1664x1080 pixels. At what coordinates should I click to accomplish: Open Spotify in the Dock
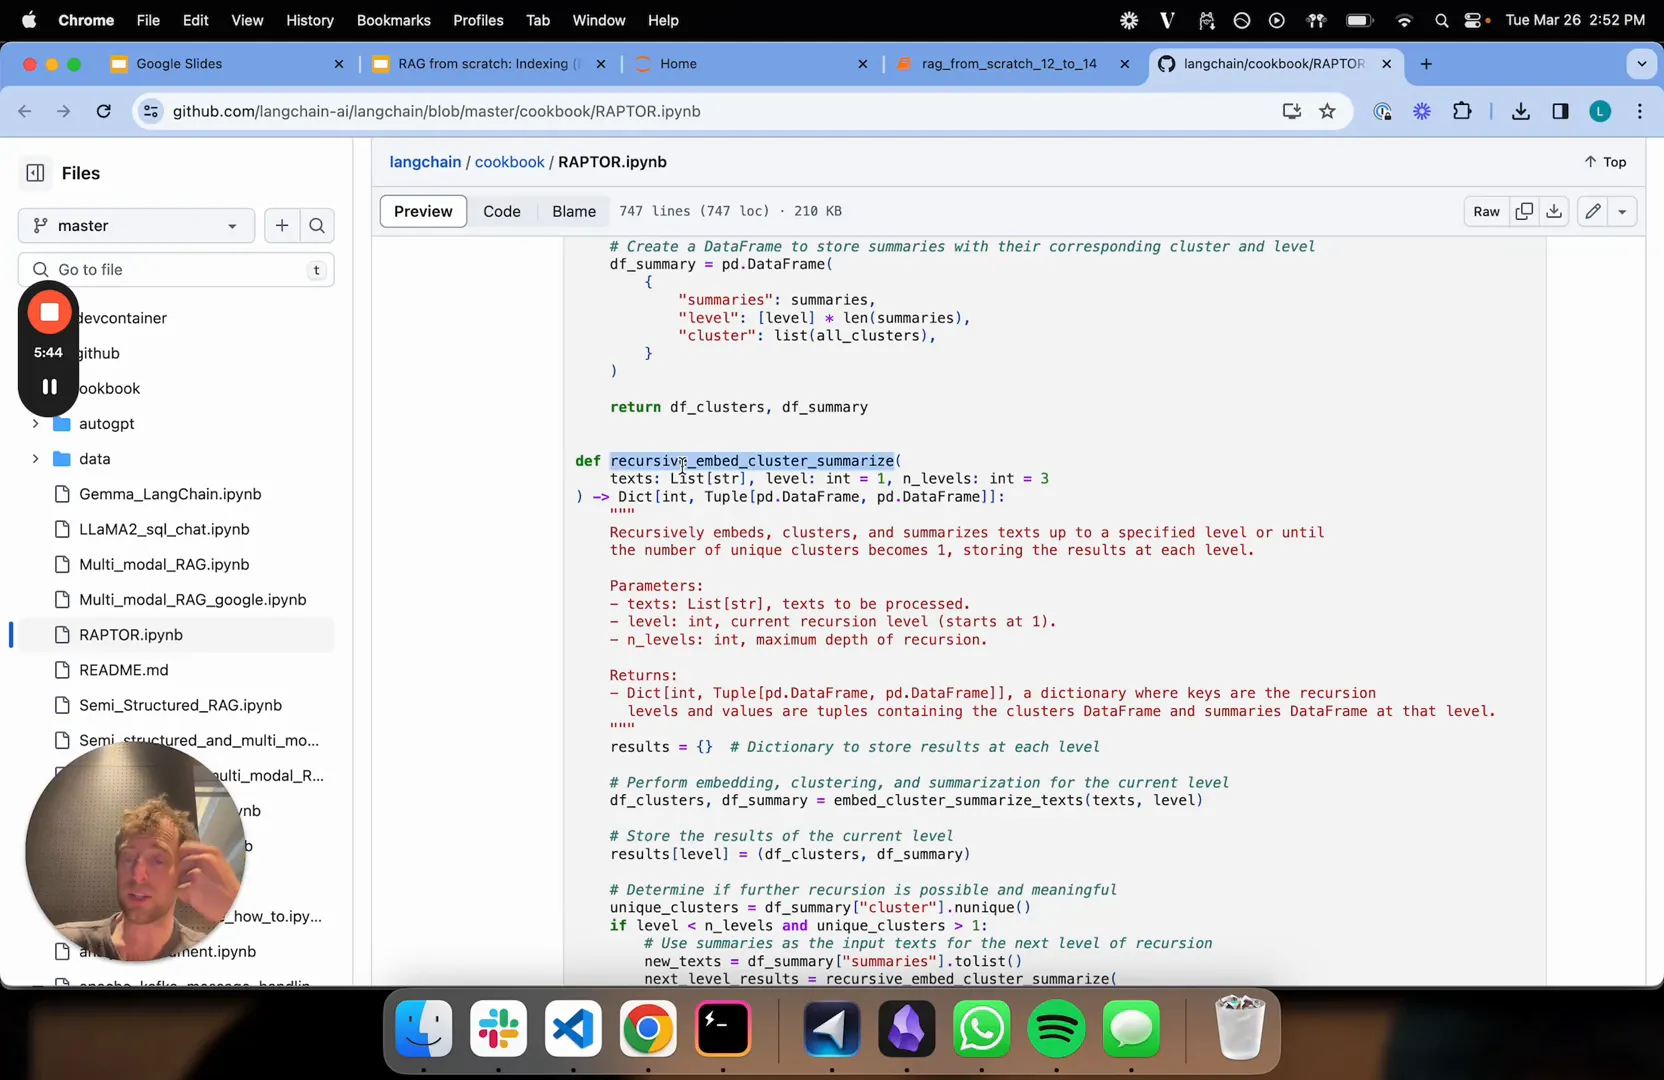click(x=1056, y=1029)
